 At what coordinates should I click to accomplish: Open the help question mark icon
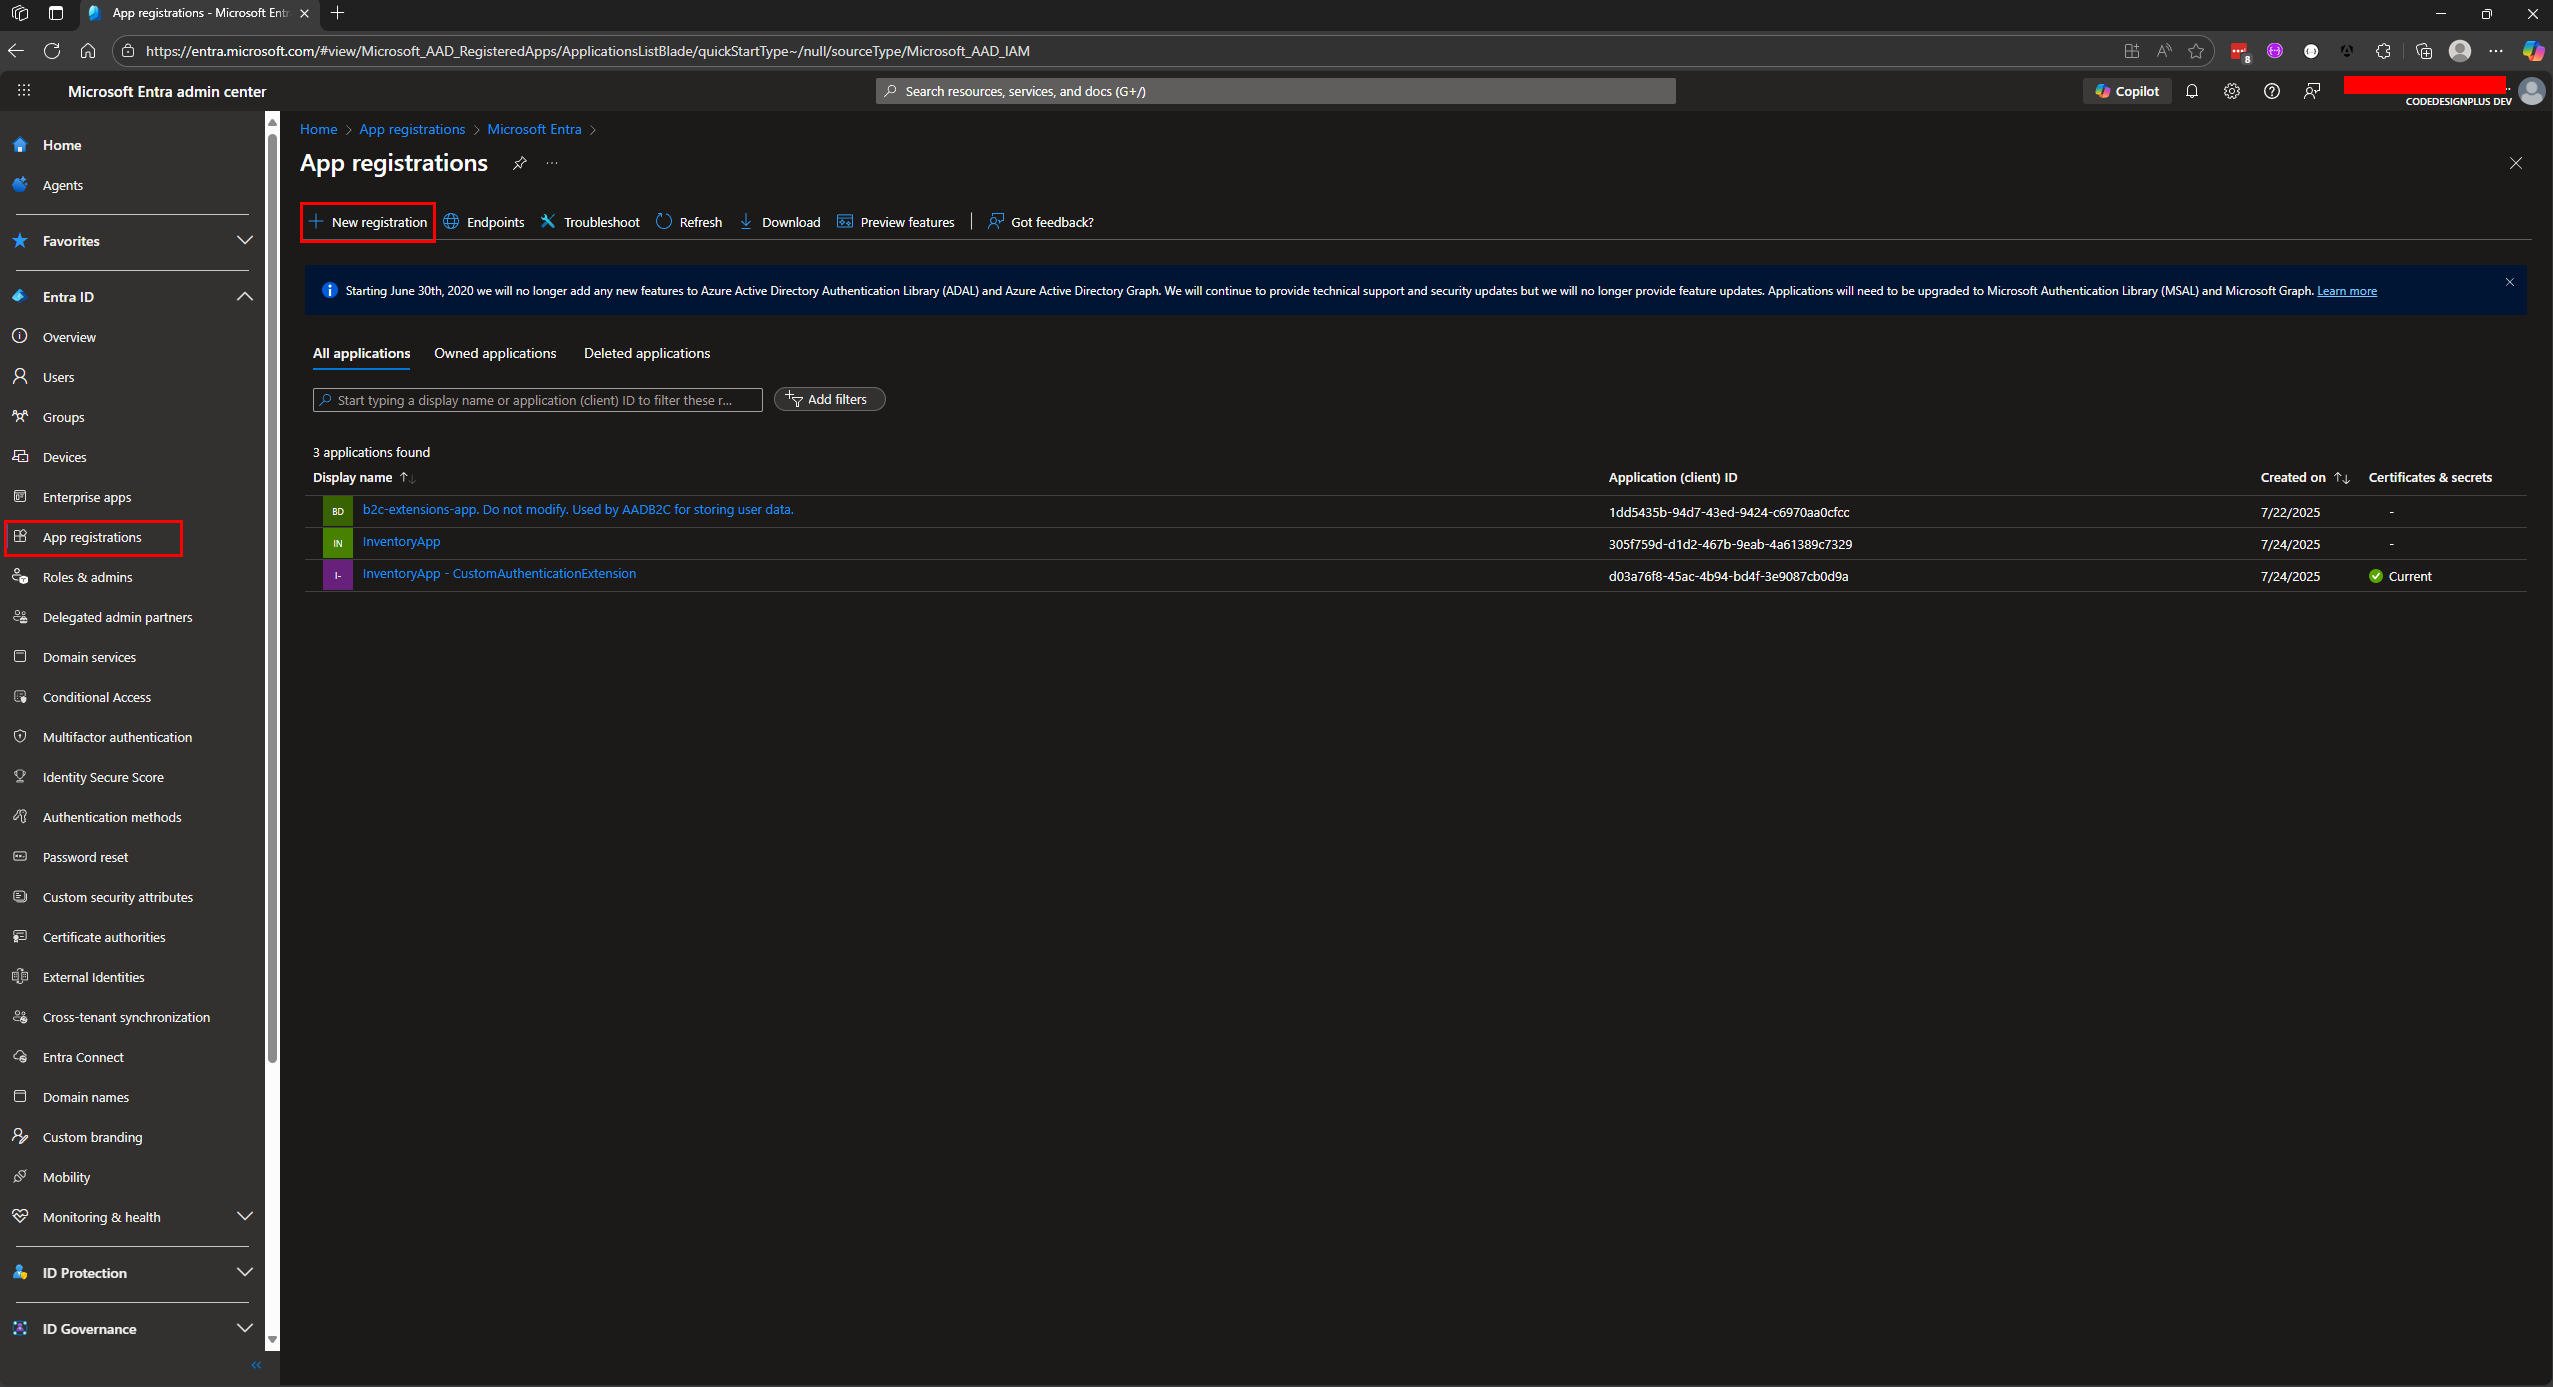[x=2272, y=91]
